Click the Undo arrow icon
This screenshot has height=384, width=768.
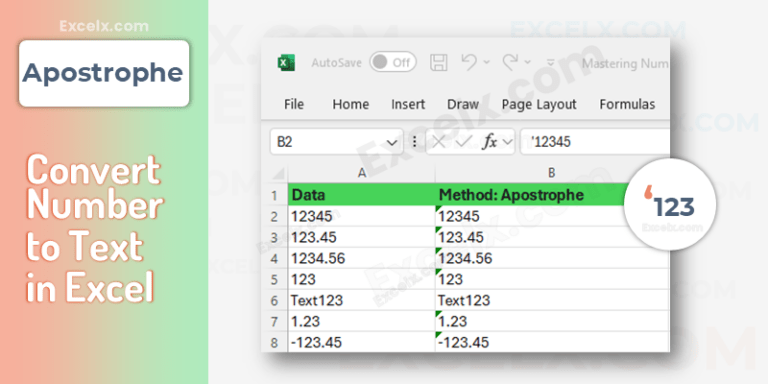[x=469, y=62]
